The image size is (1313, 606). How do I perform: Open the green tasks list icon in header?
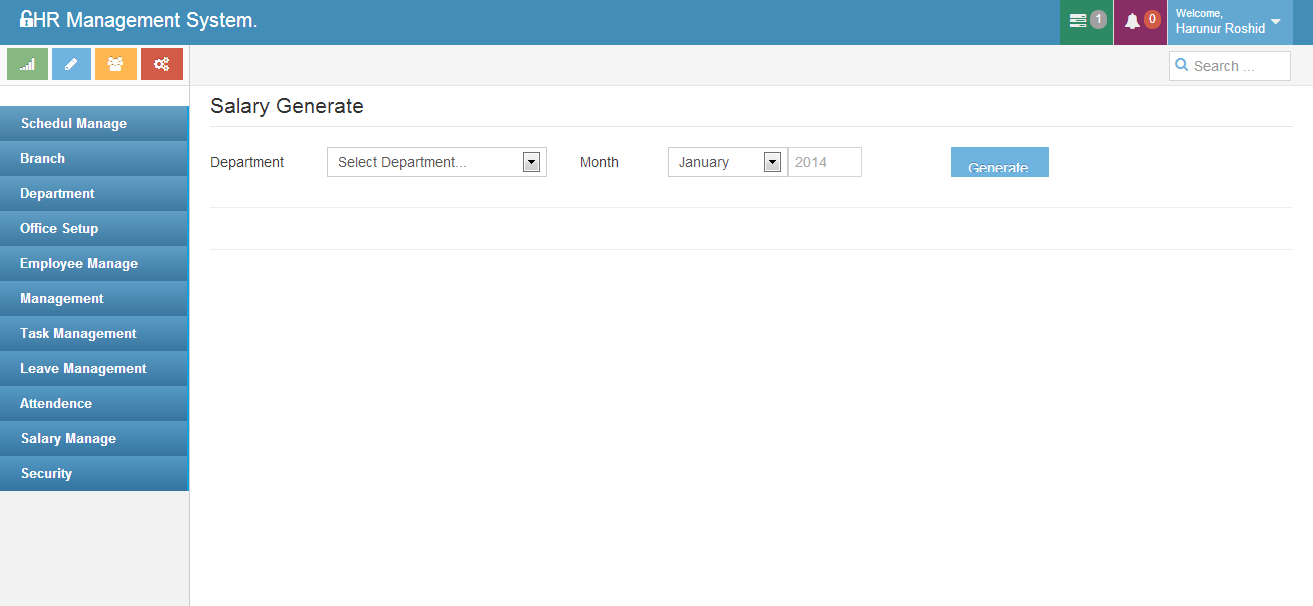click(x=1078, y=21)
